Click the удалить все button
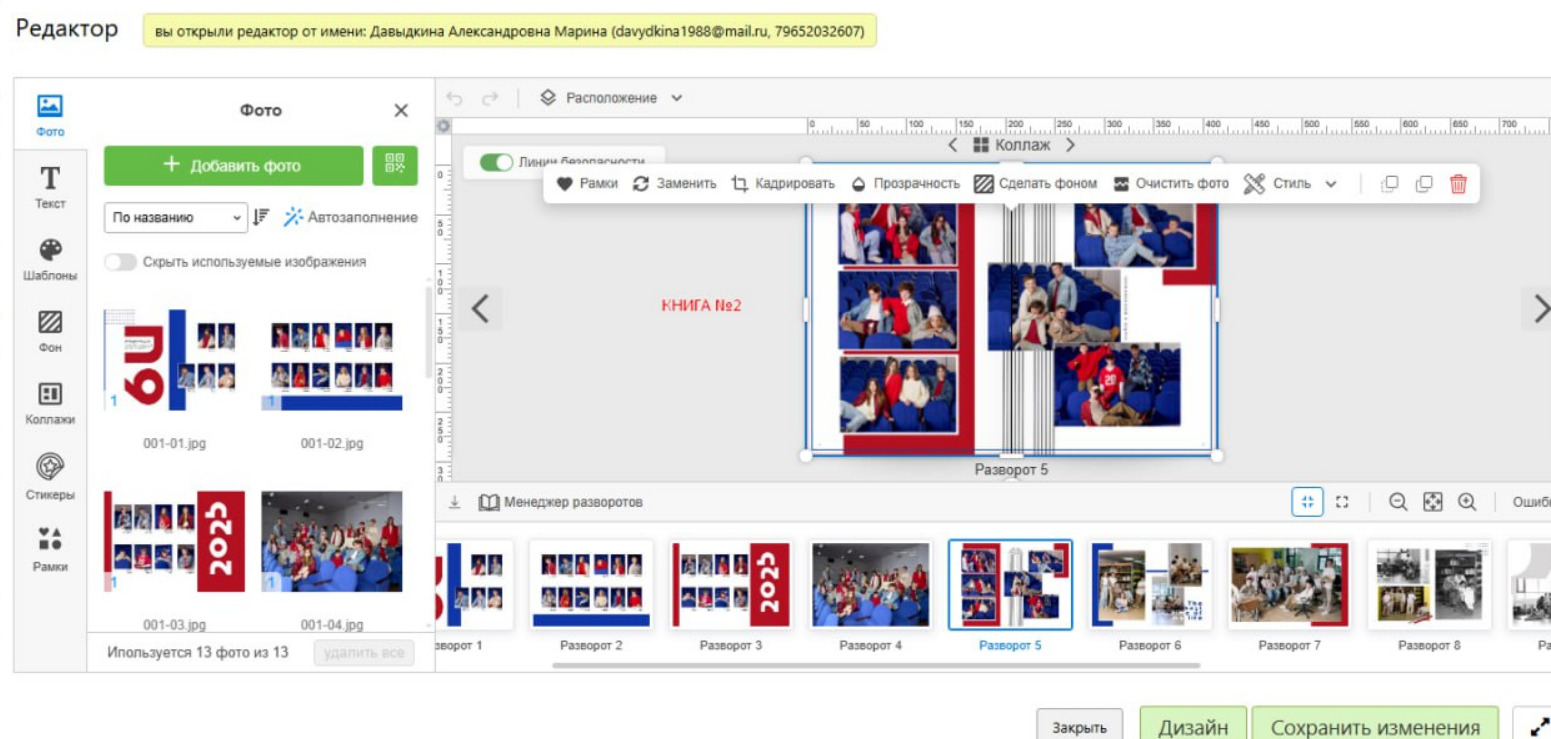 click(363, 653)
